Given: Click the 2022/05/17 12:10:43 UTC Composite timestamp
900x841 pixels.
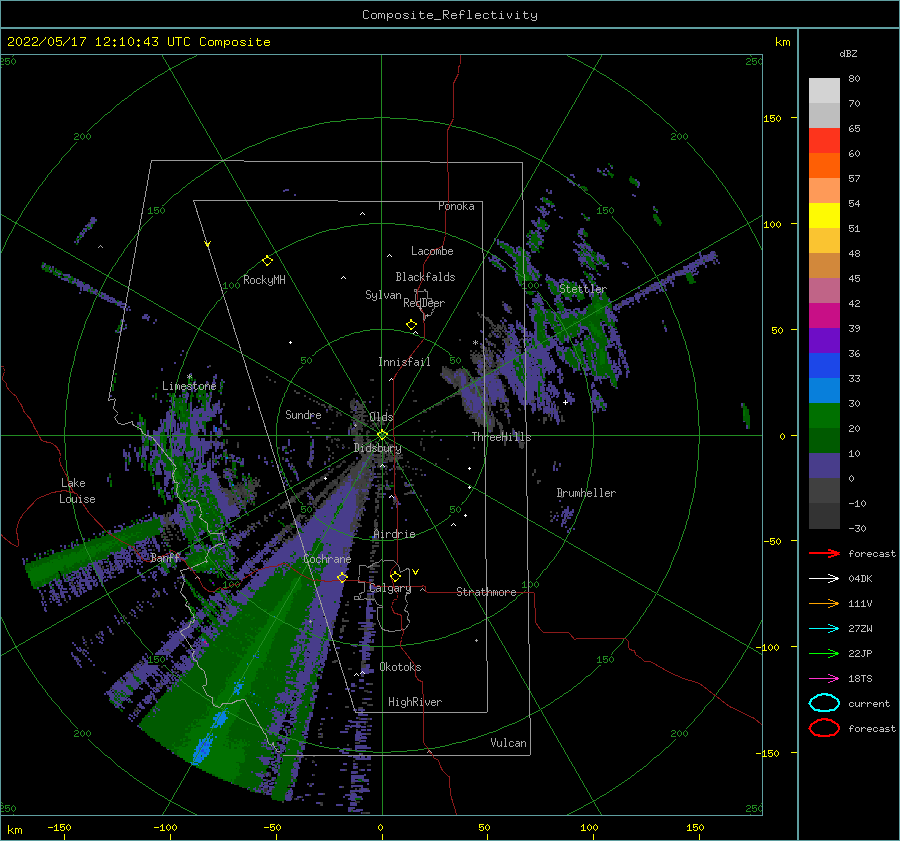Looking at the screenshot, I should pos(139,42).
